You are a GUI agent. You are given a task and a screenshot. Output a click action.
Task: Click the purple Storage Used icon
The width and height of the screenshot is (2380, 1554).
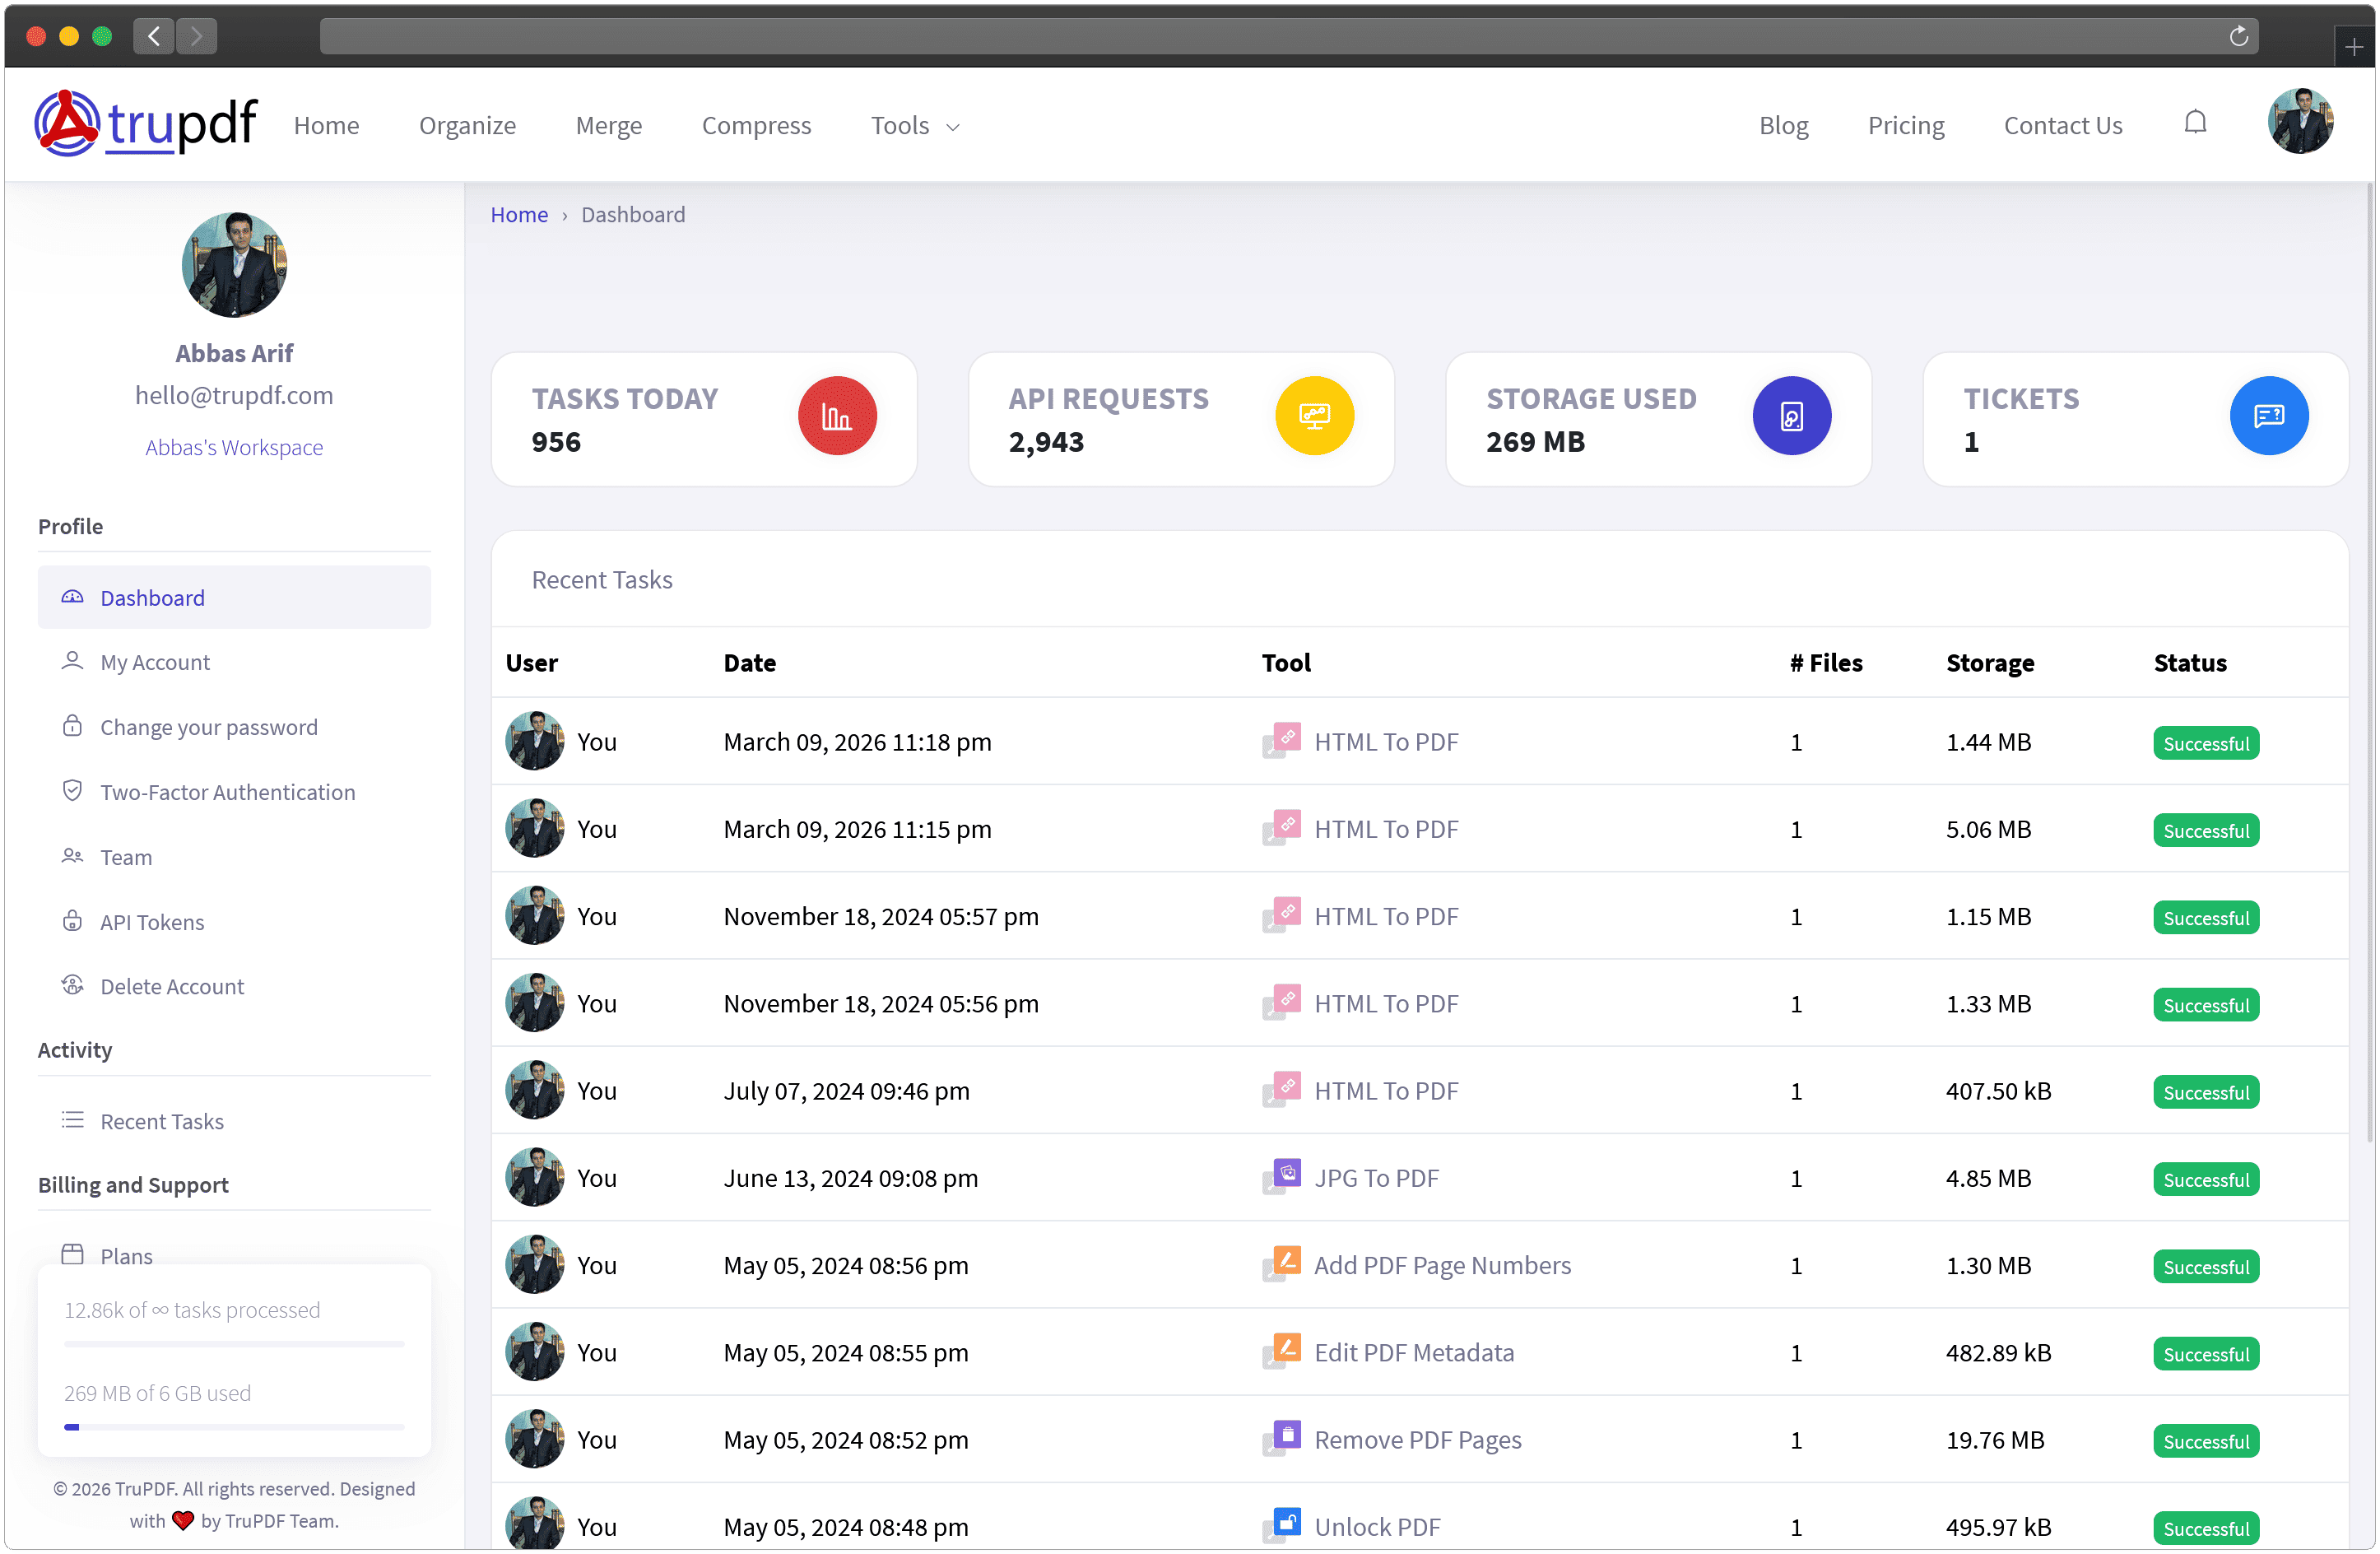tap(1791, 416)
